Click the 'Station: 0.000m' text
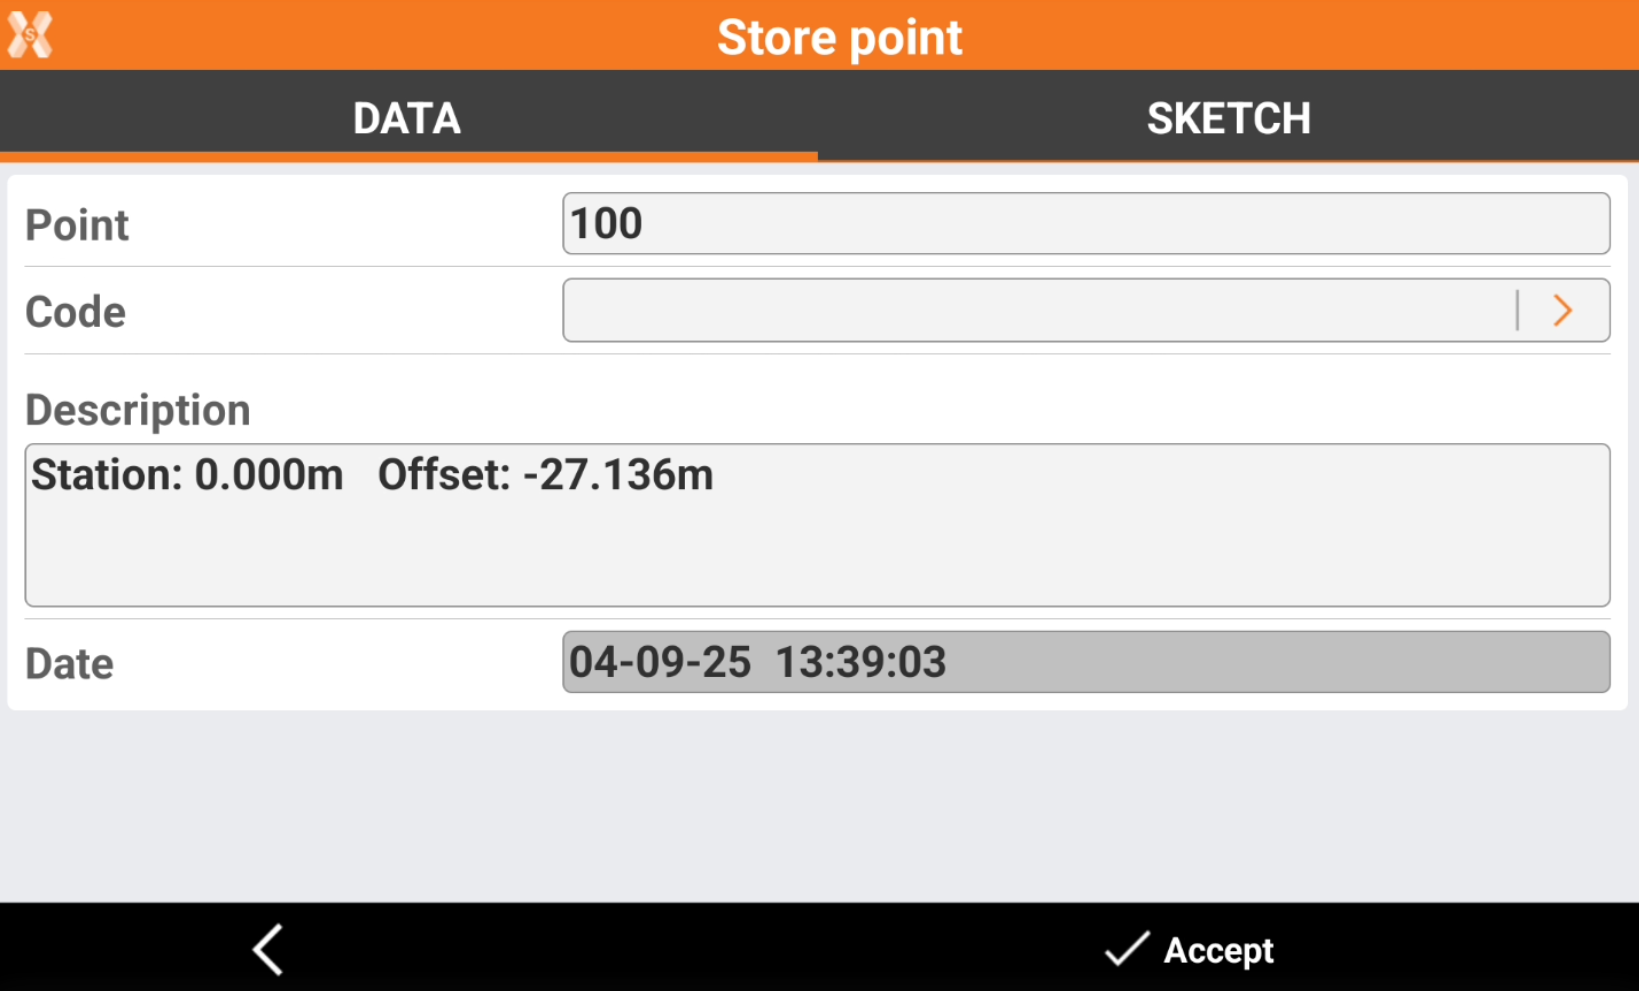 [187, 475]
